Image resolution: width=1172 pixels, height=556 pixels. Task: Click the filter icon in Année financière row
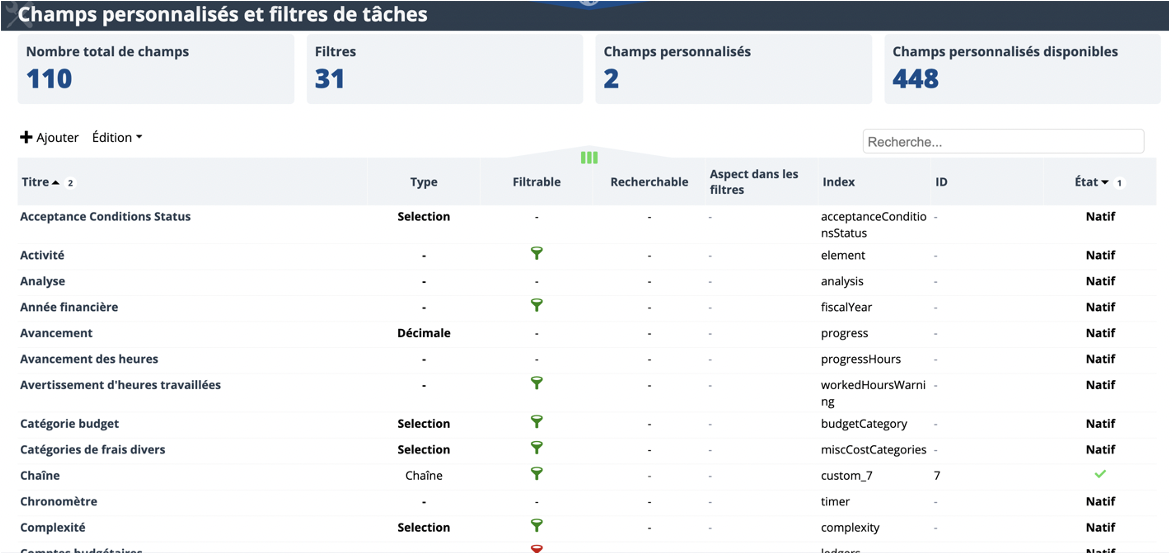point(536,305)
